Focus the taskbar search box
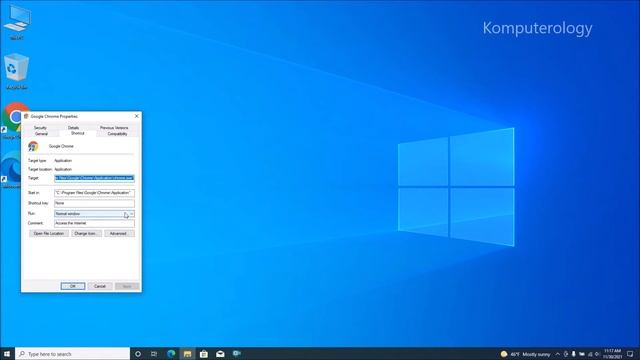Viewport: 640px width, 360px height. [73, 354]
